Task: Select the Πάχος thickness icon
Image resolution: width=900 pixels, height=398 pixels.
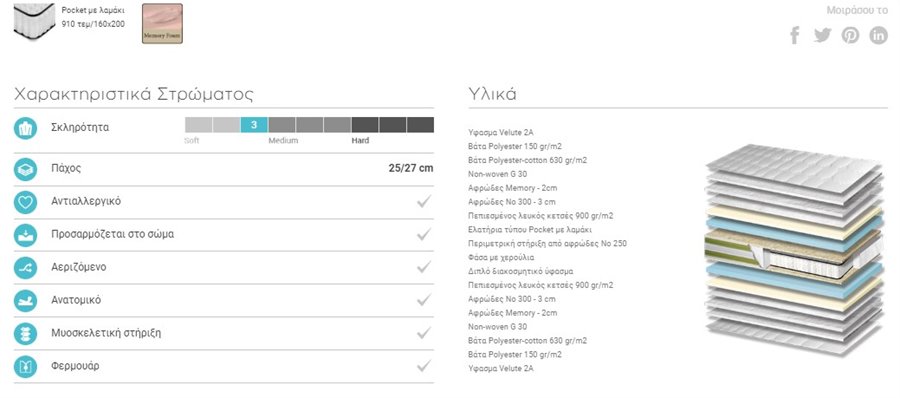Action: coord(25,169)
